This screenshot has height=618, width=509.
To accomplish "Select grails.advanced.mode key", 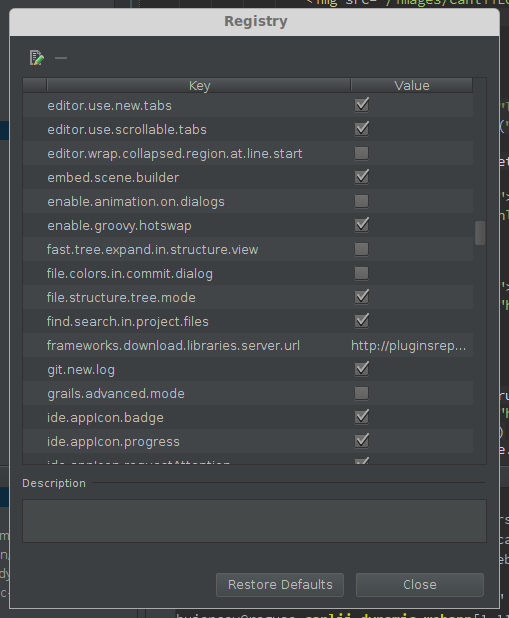I will coord(116,394).
